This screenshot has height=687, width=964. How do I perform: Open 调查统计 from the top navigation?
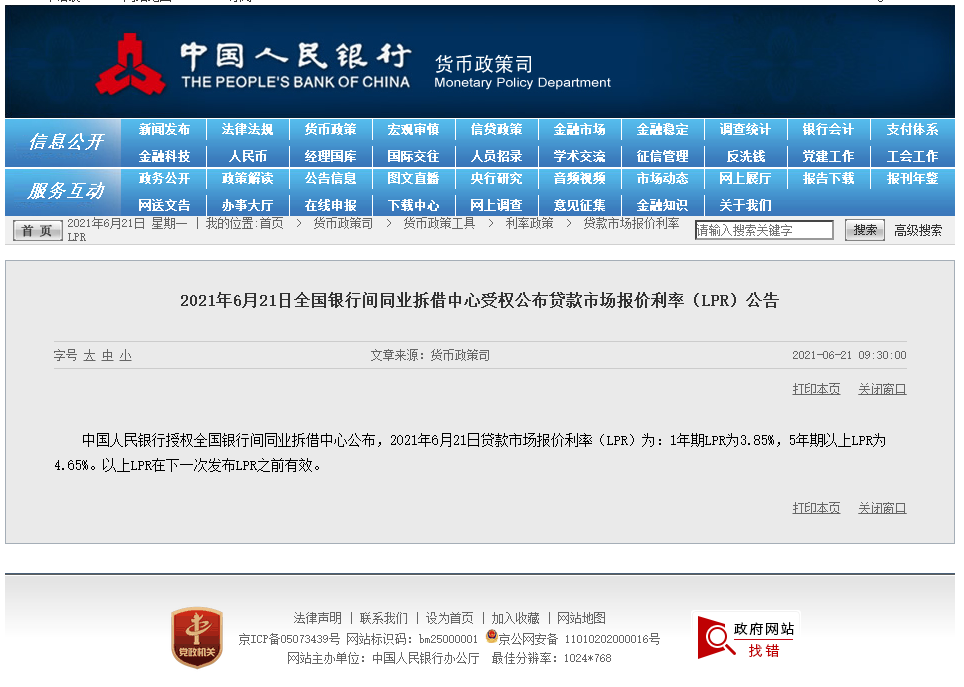[745, 130]
